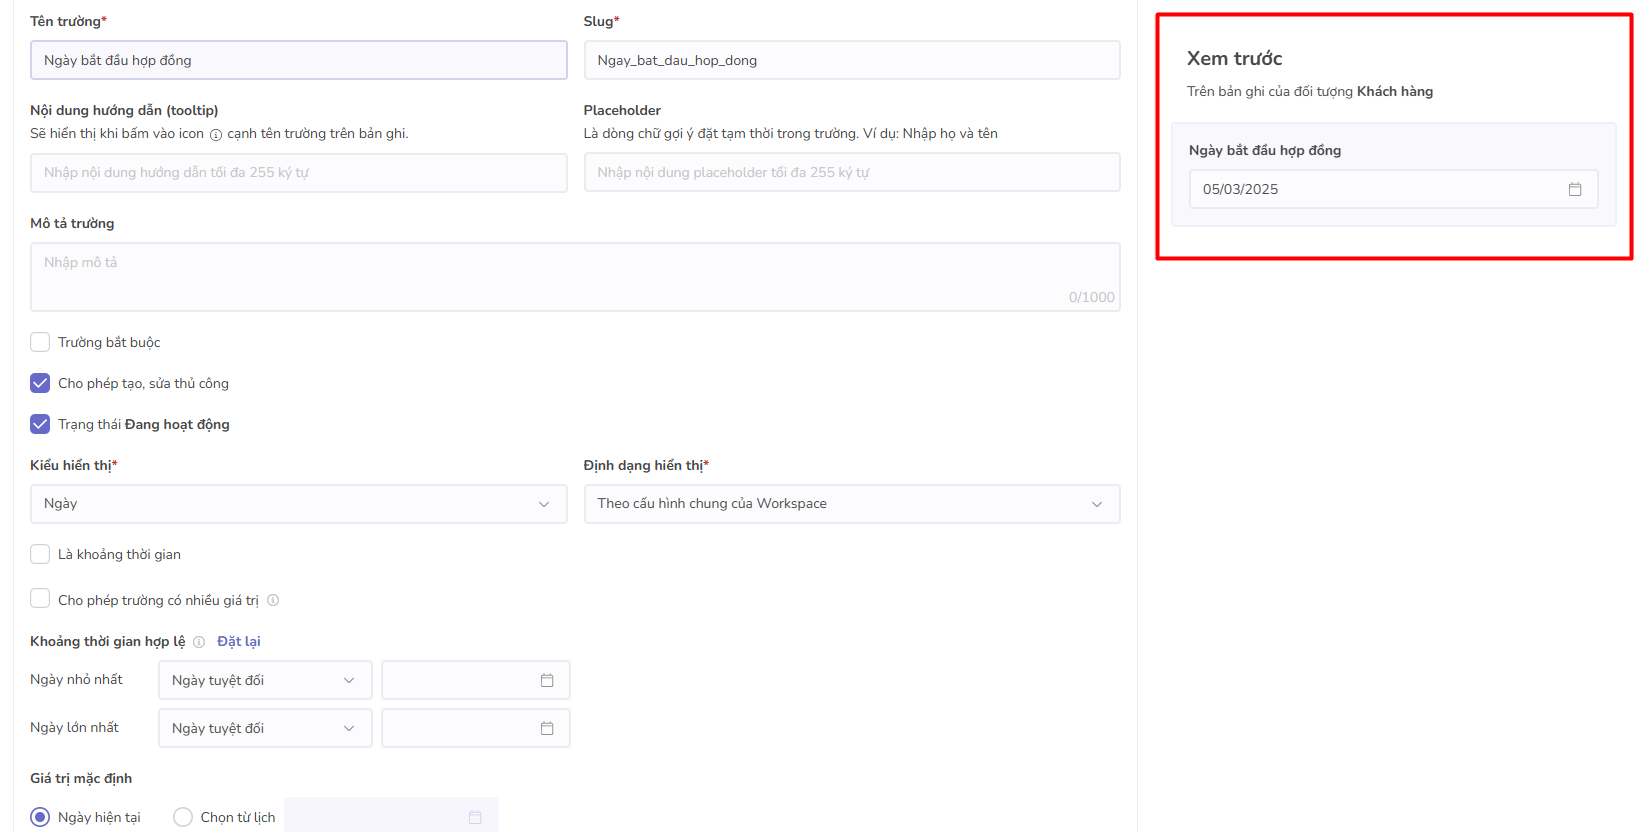Select the Ngày hiện tại radio button
1642x832 pixels.
(x=40, y=817)
